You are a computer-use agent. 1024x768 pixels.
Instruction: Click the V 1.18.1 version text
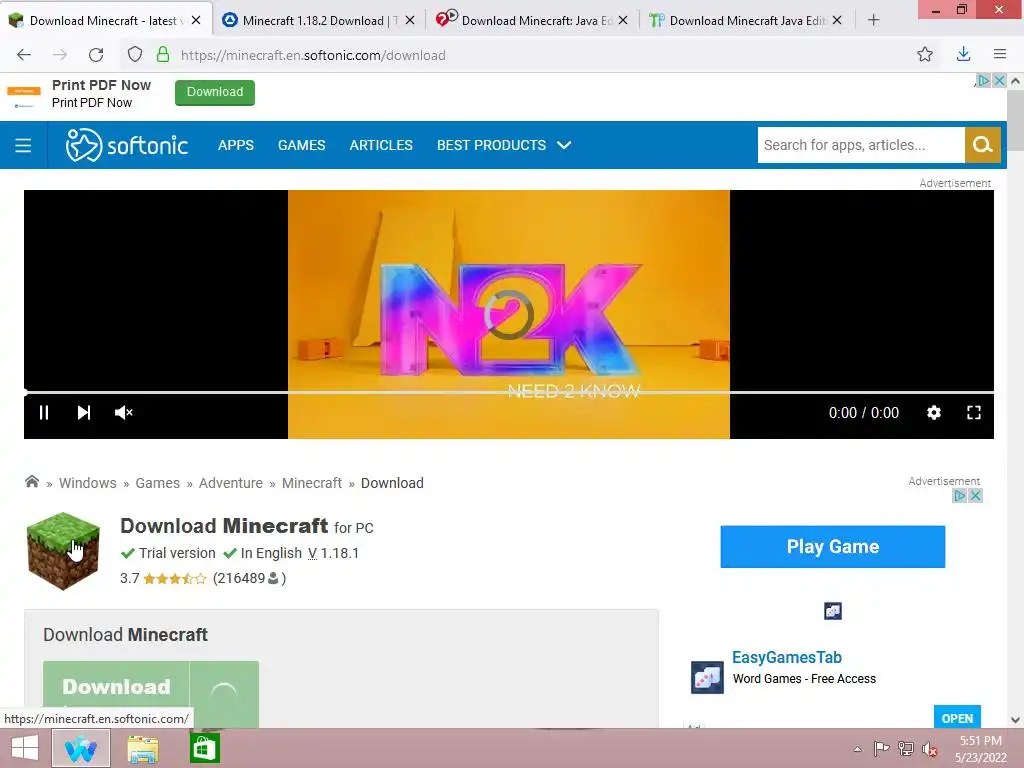(333, 553)
